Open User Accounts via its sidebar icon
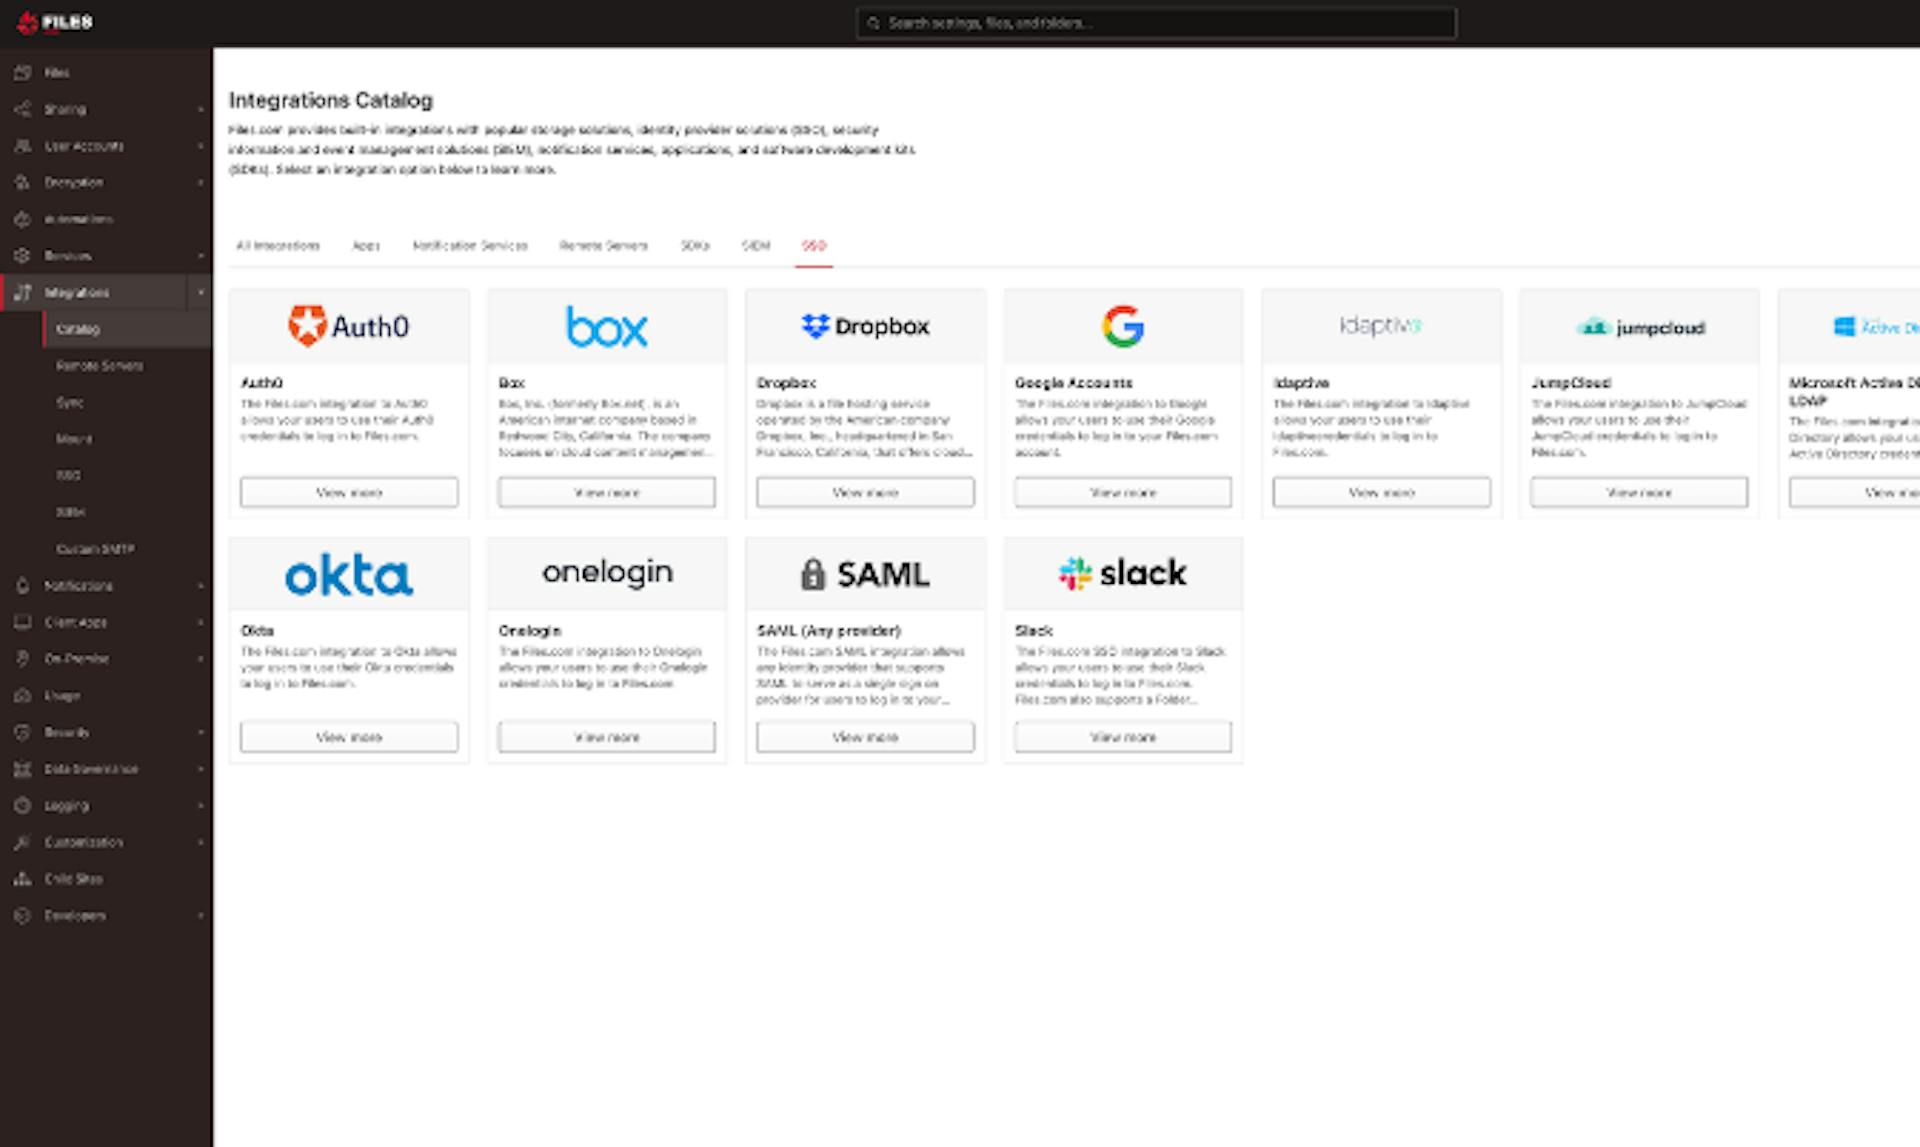Screen dimensions: 1920x1147 [x=22, y=146]
